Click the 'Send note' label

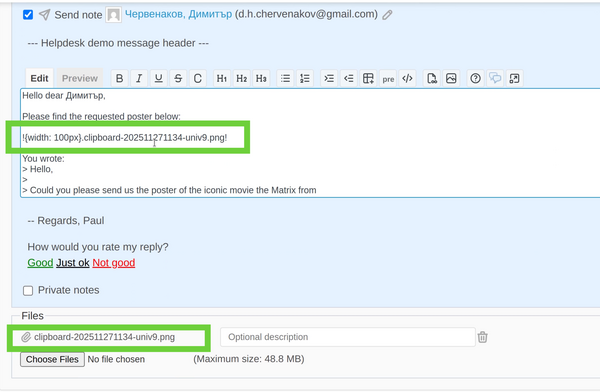[x=78, y=15]
